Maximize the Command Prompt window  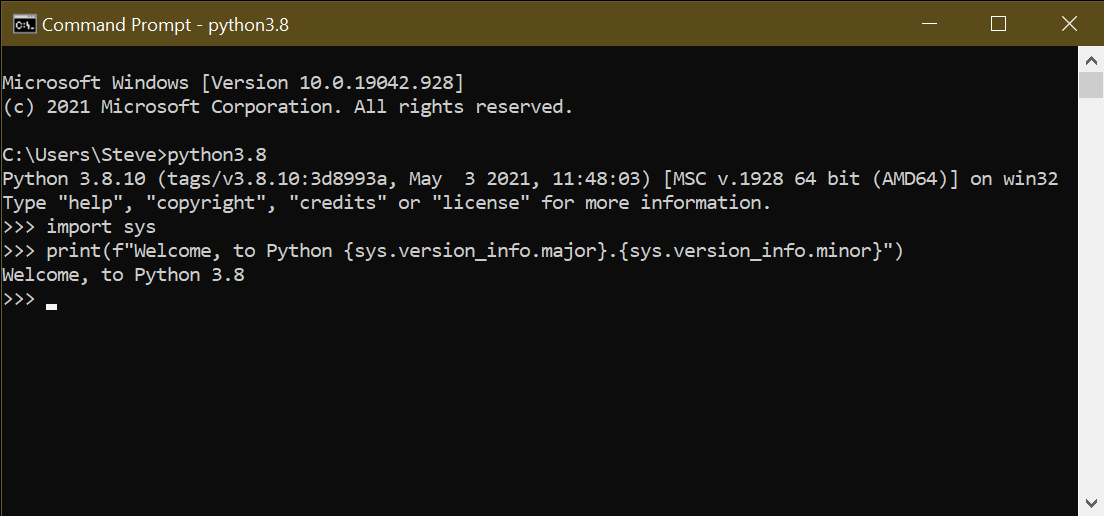[998, 24]
